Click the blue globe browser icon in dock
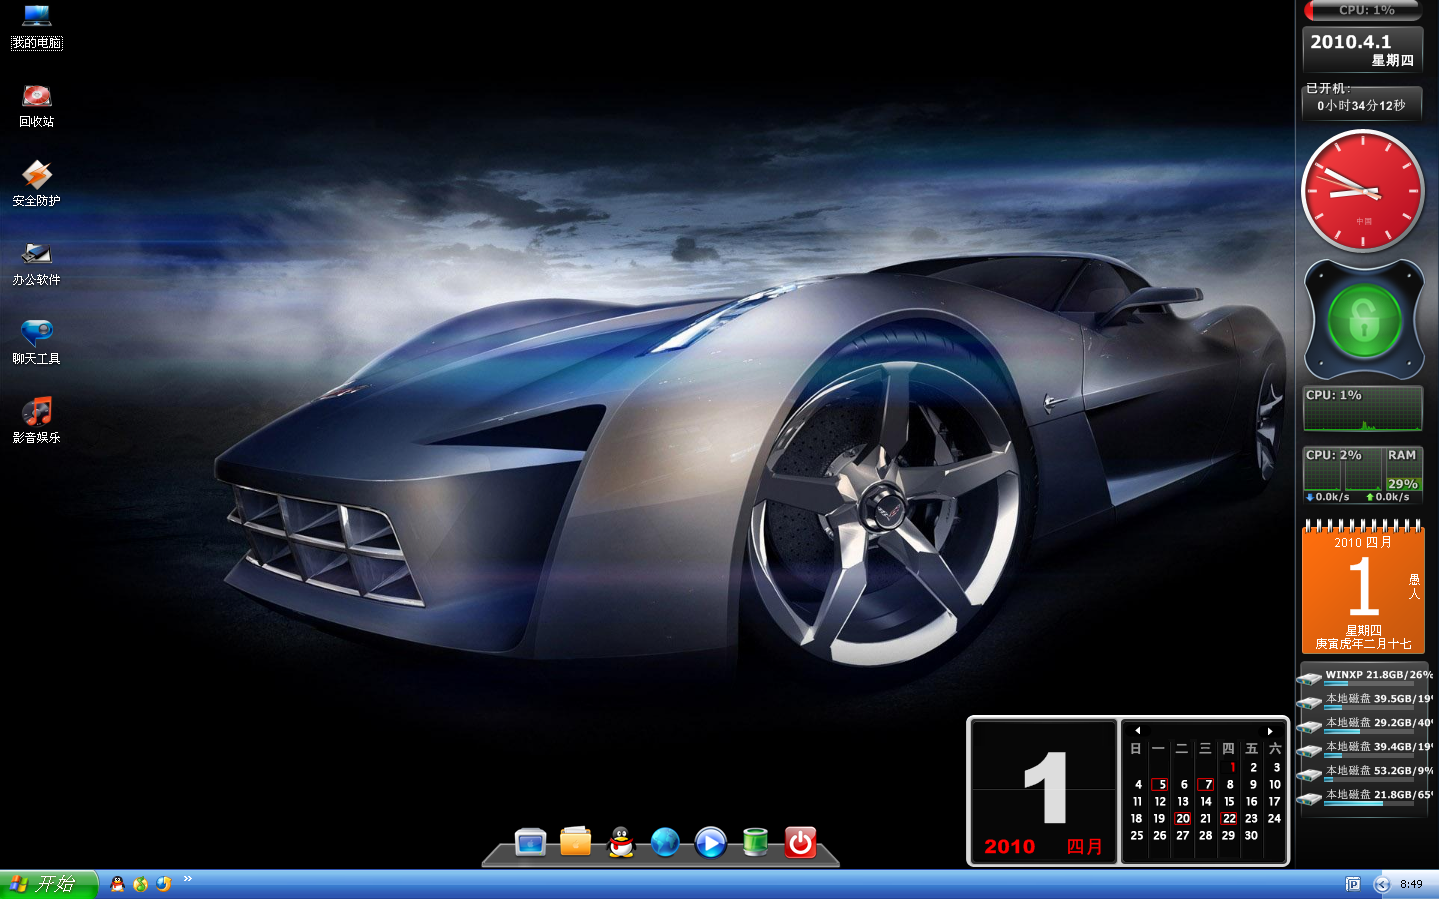Screen dimensions: 1439x899 (x=665, y=842)
